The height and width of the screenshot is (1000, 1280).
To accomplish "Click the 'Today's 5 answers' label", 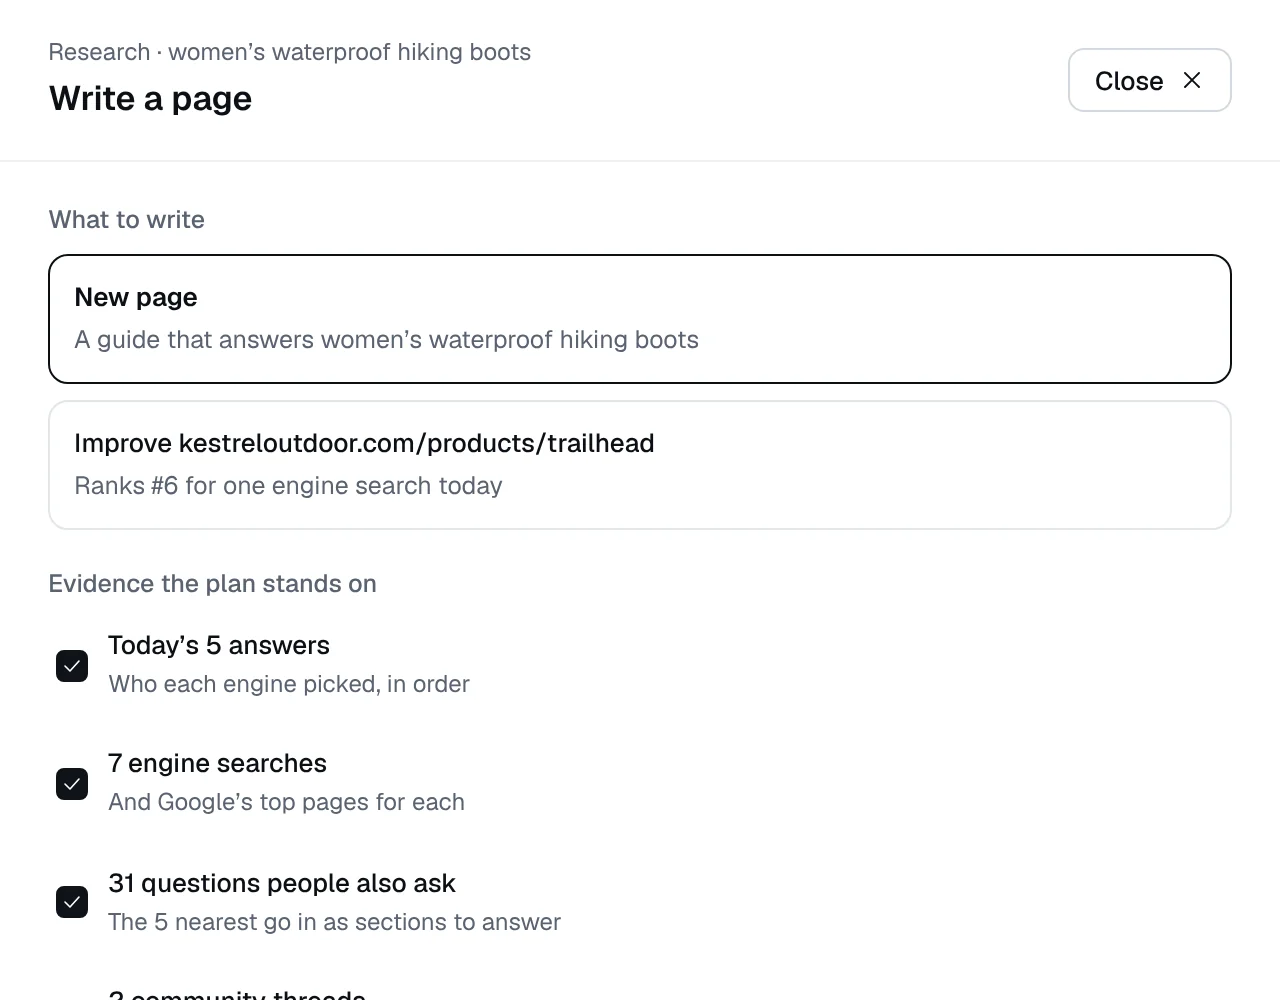I will [219, 645].
